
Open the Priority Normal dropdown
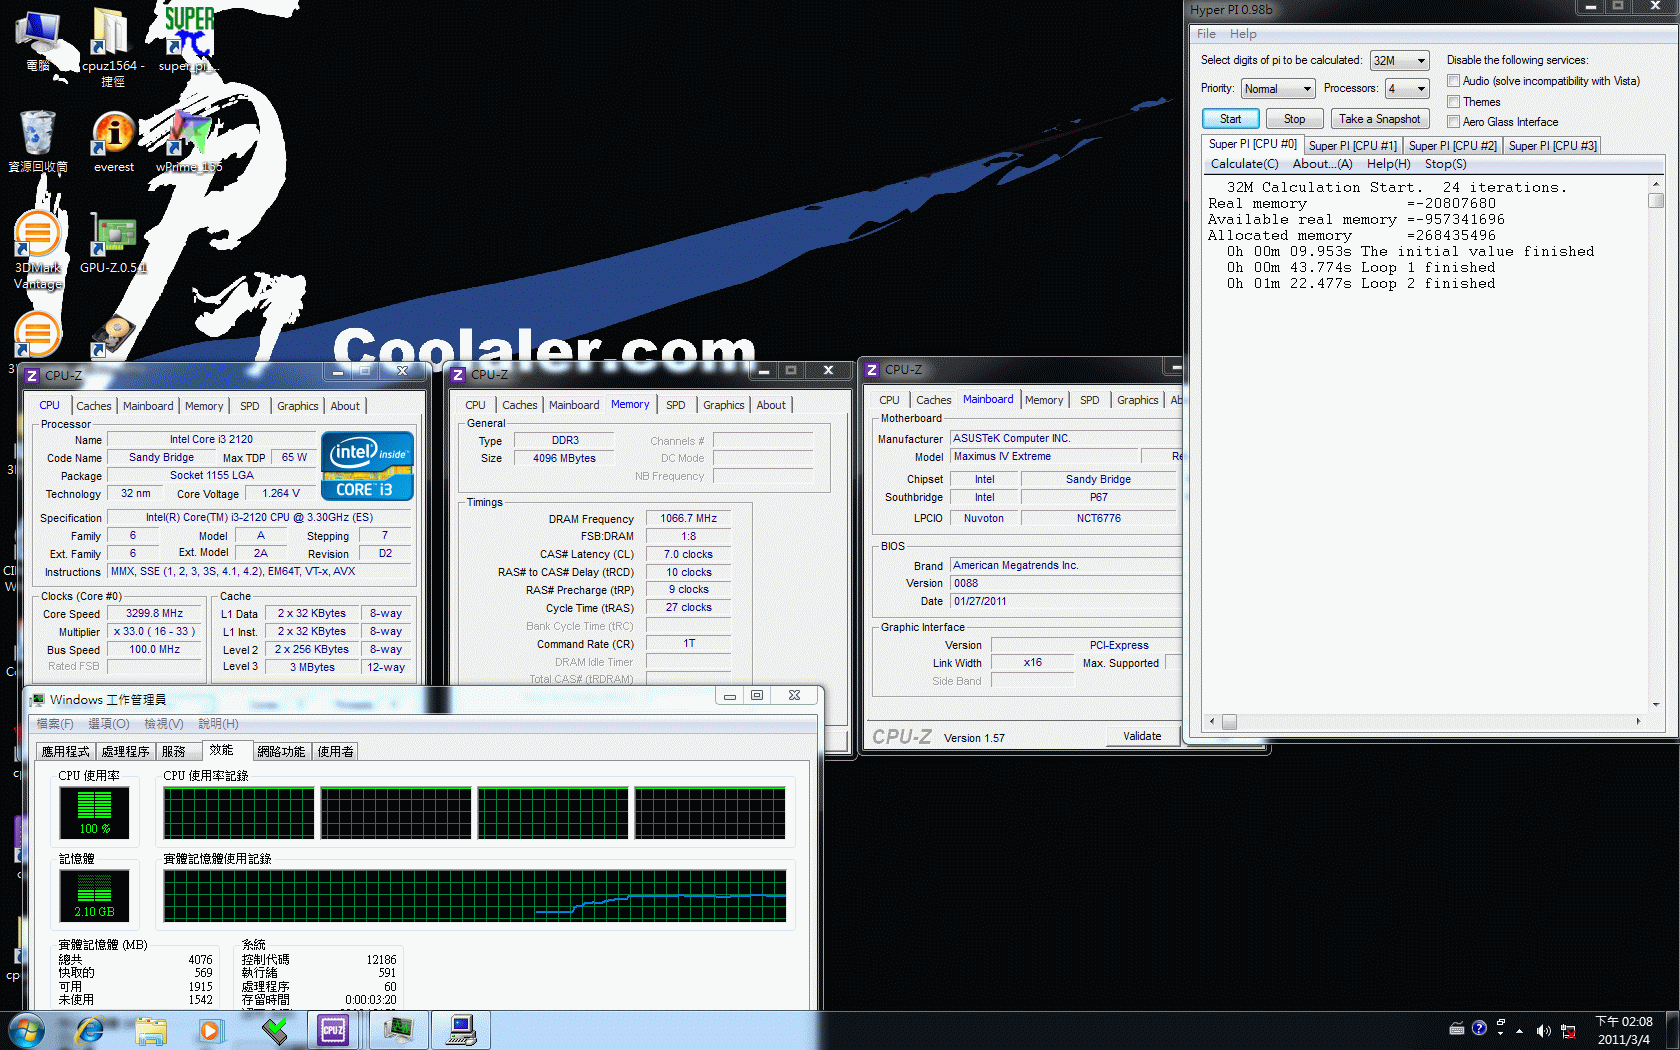[1277, 89]
